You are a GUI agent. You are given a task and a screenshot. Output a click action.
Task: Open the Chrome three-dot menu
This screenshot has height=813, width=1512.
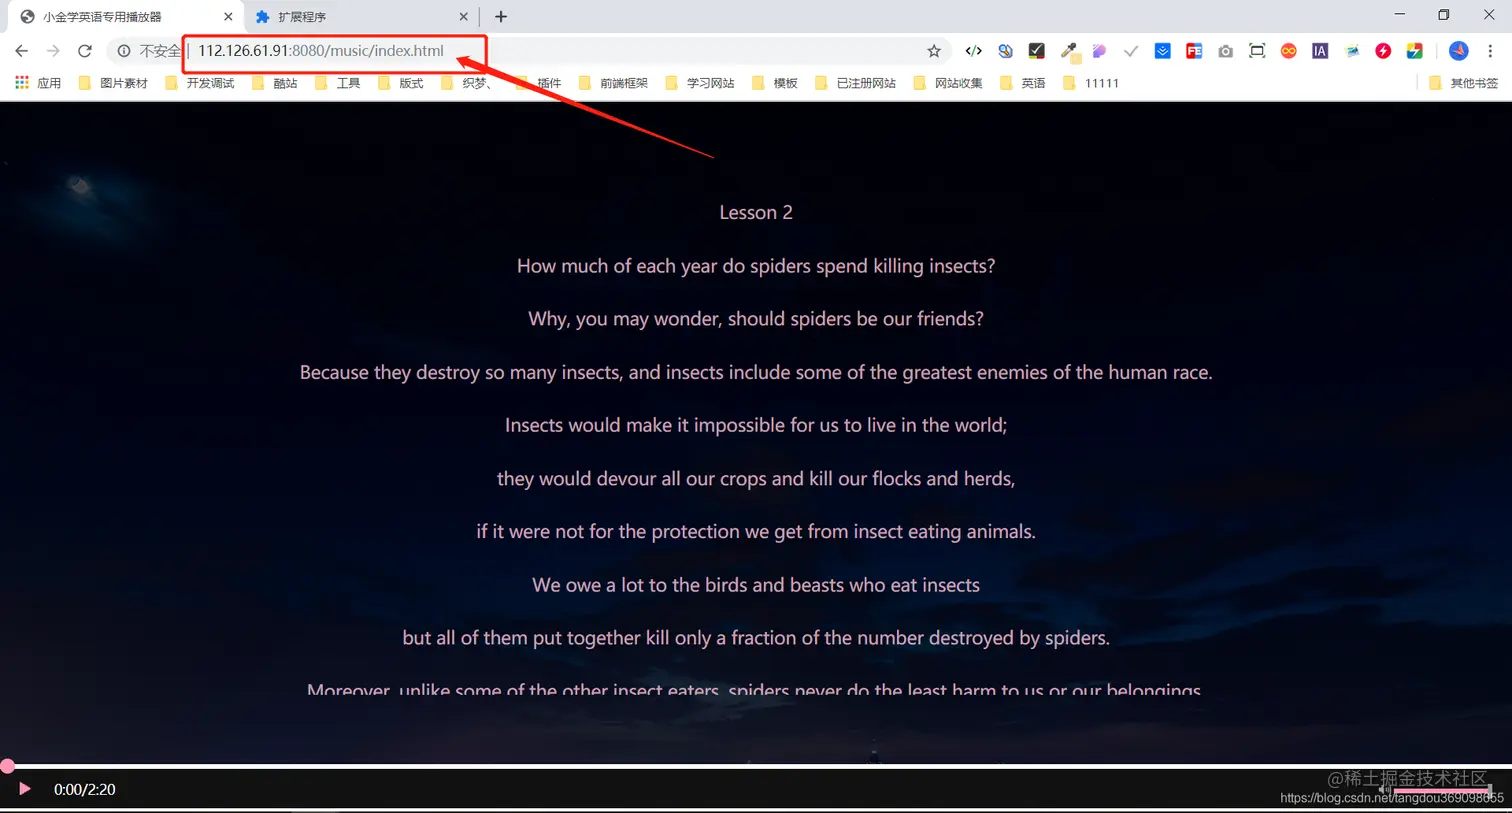(1490, 51)
